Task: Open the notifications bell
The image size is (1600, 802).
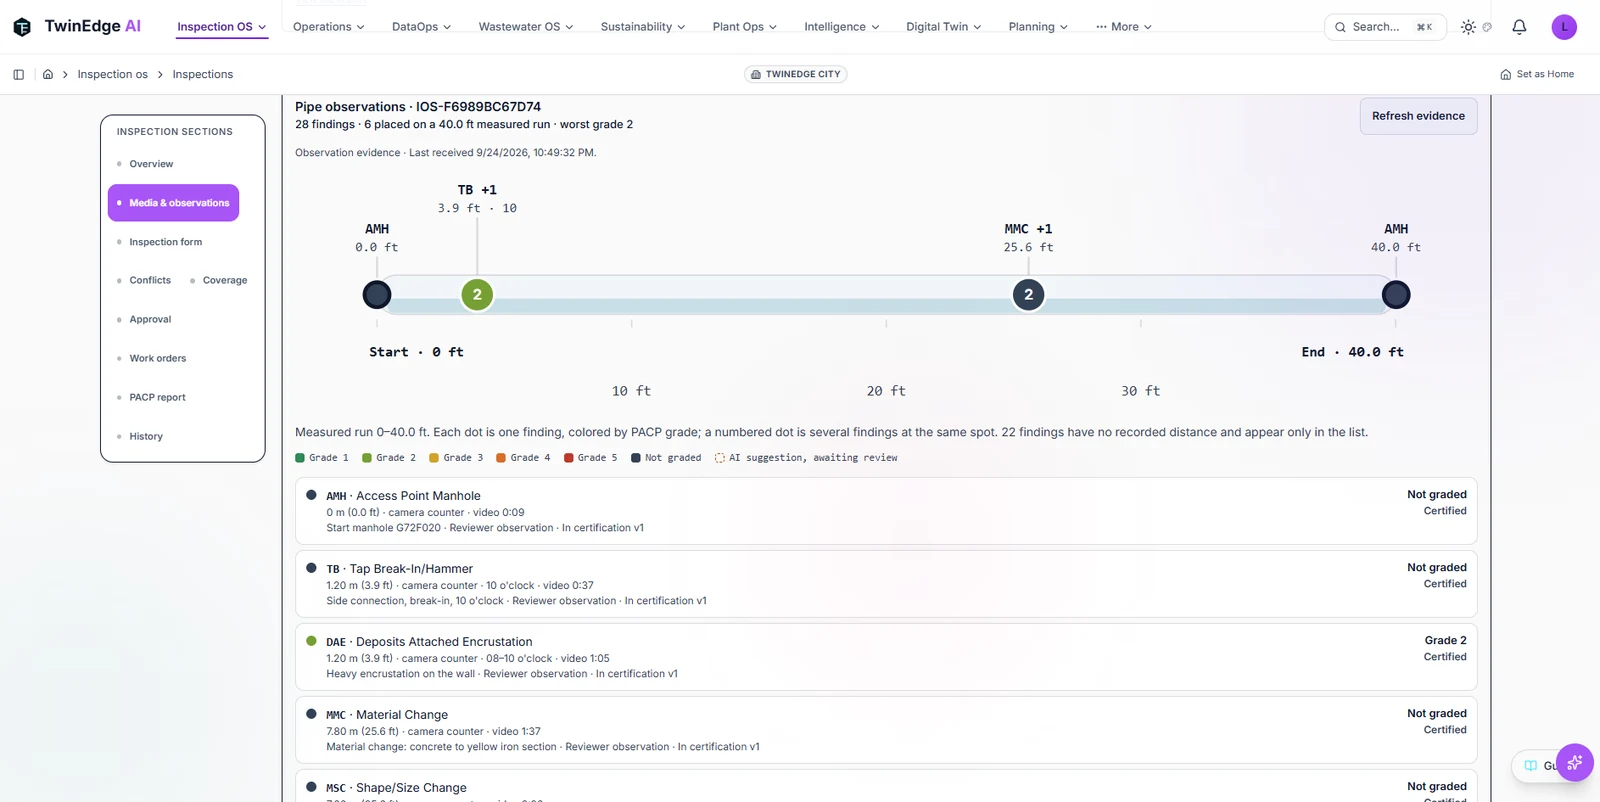Action: 1519,27
